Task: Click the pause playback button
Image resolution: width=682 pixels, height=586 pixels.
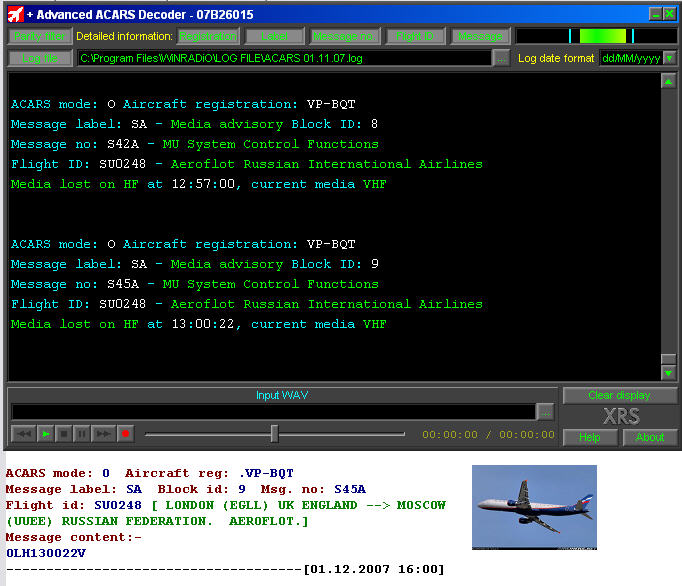Action: point(81,434)
